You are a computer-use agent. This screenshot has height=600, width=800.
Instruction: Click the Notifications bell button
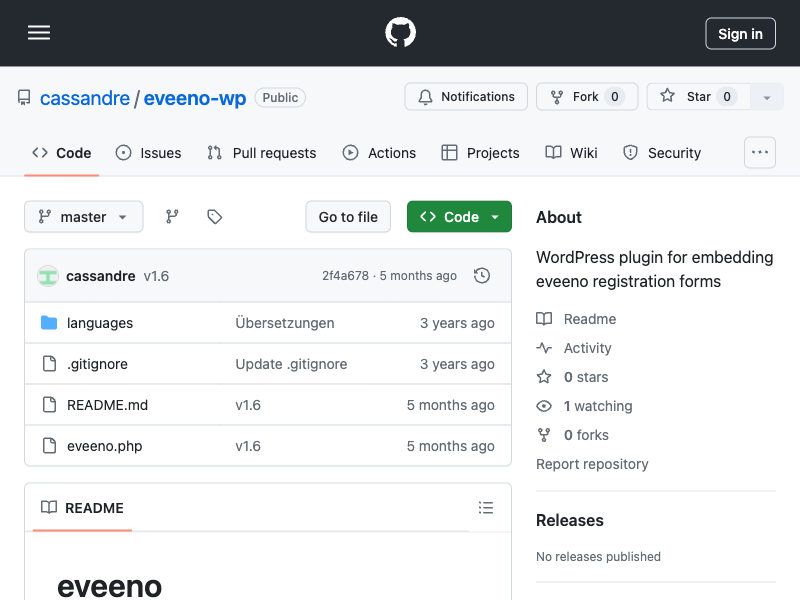click(466, 96)
